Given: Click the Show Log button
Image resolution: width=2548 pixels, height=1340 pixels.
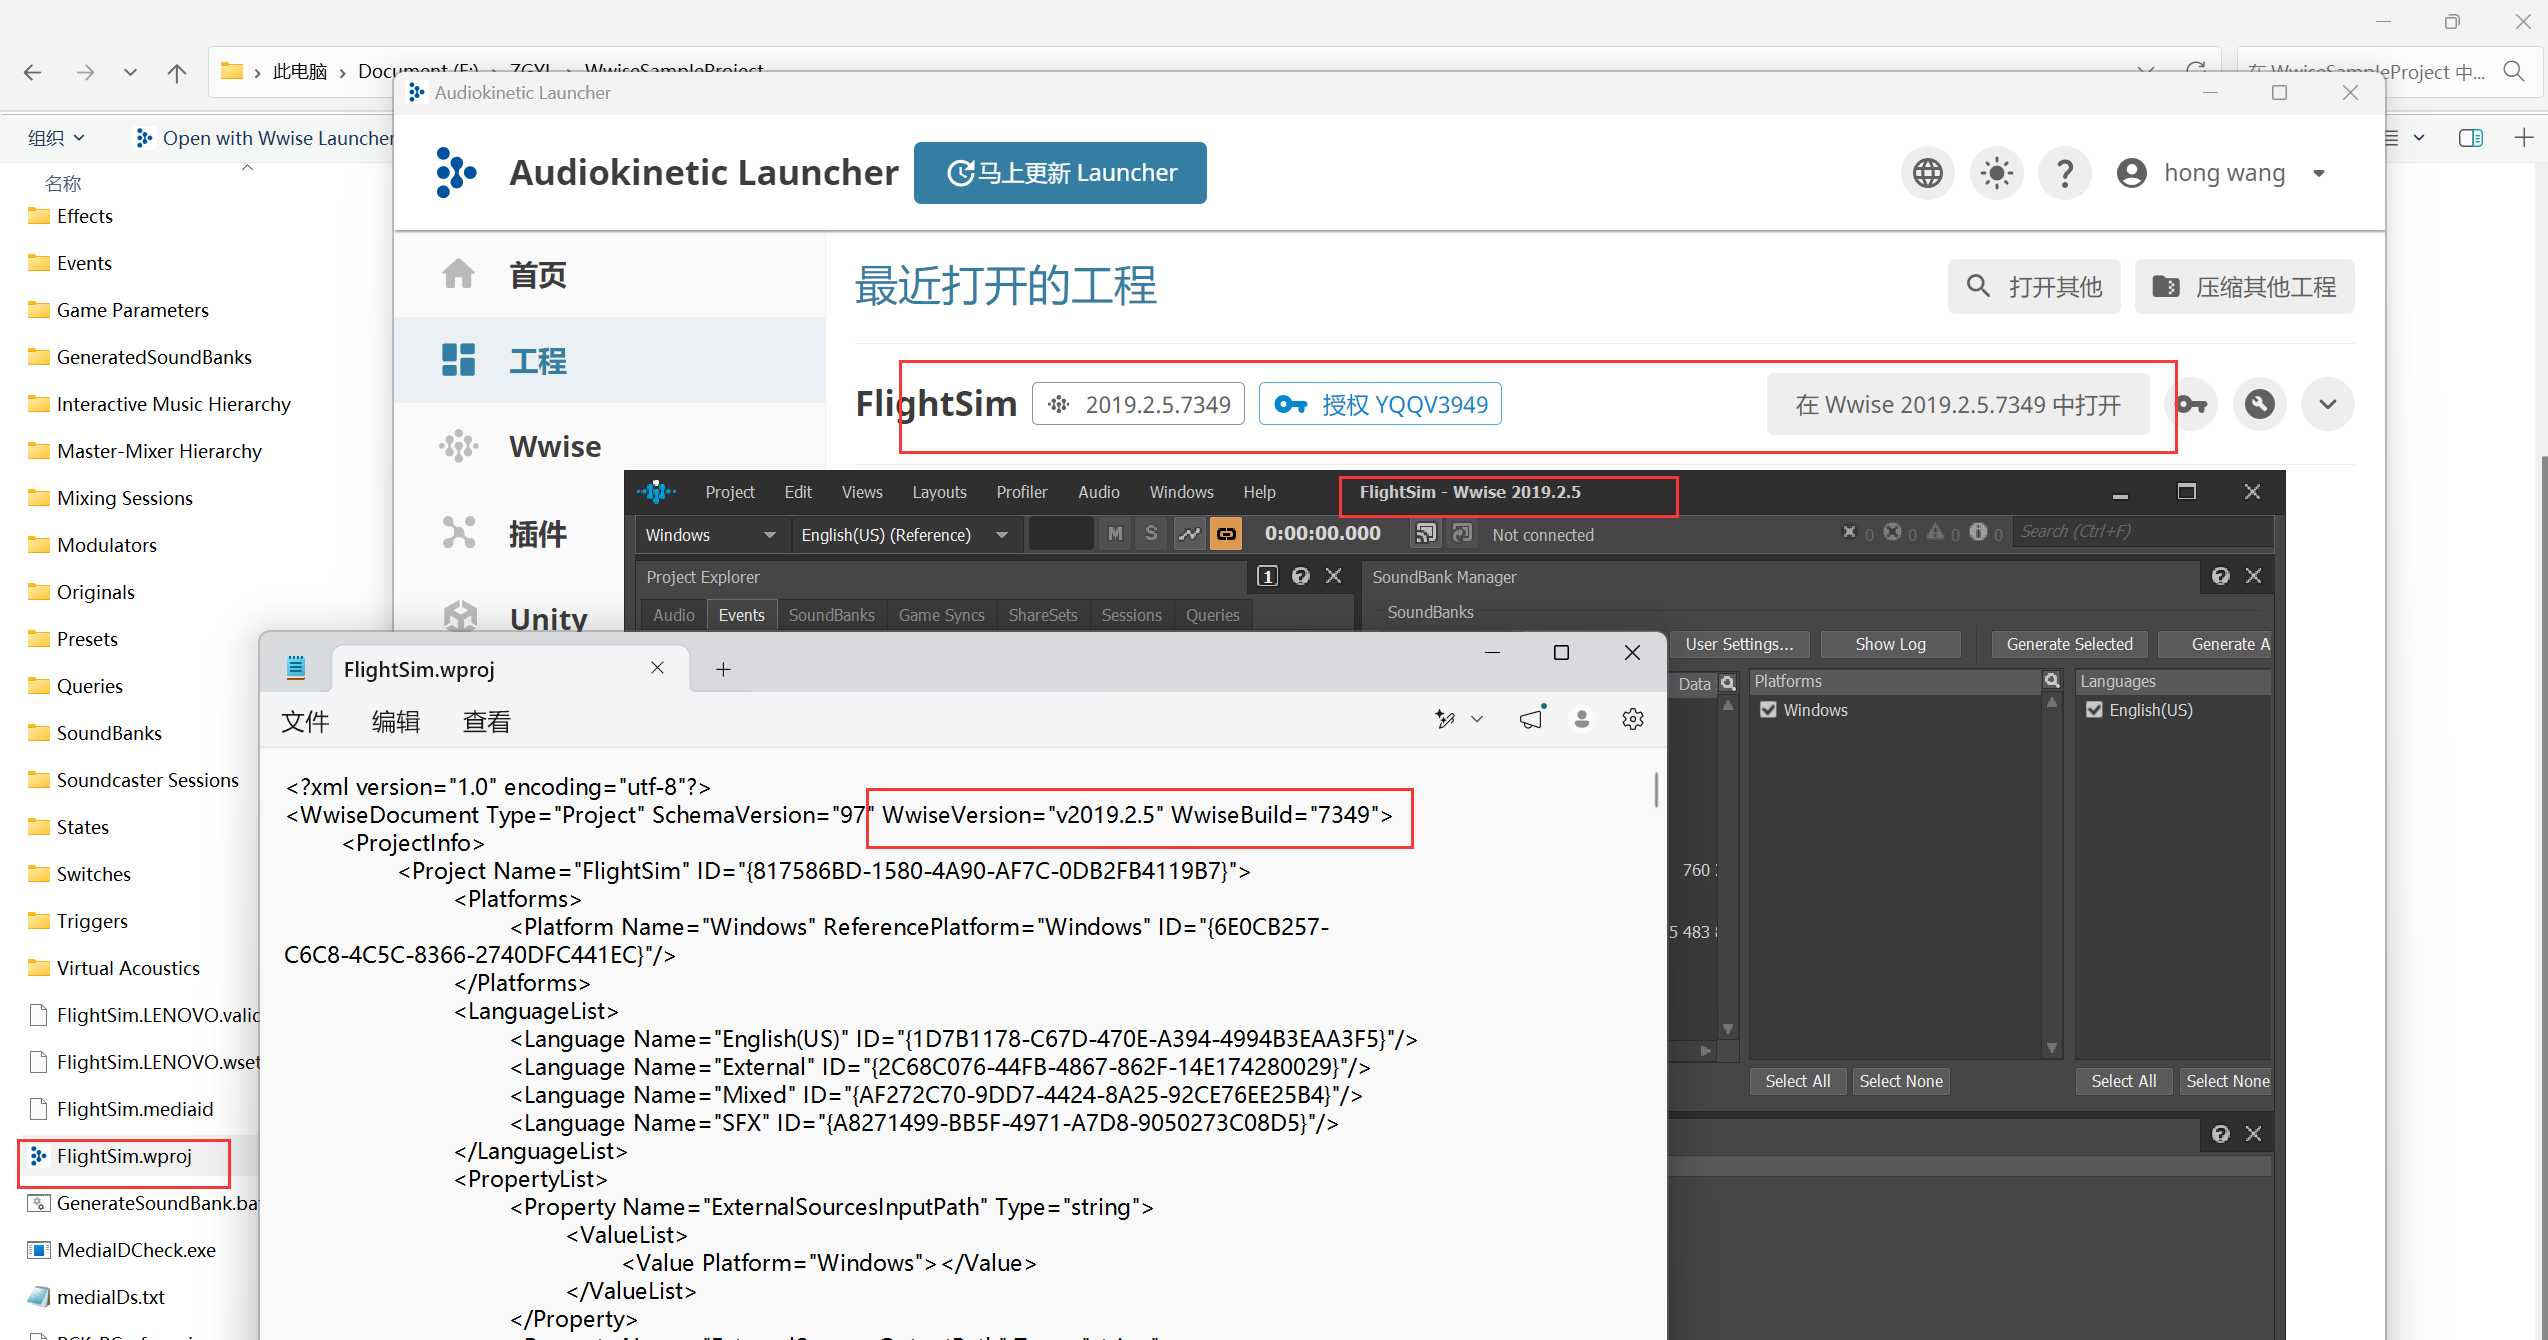Looking at the screenshot, I should [1890, 644].
